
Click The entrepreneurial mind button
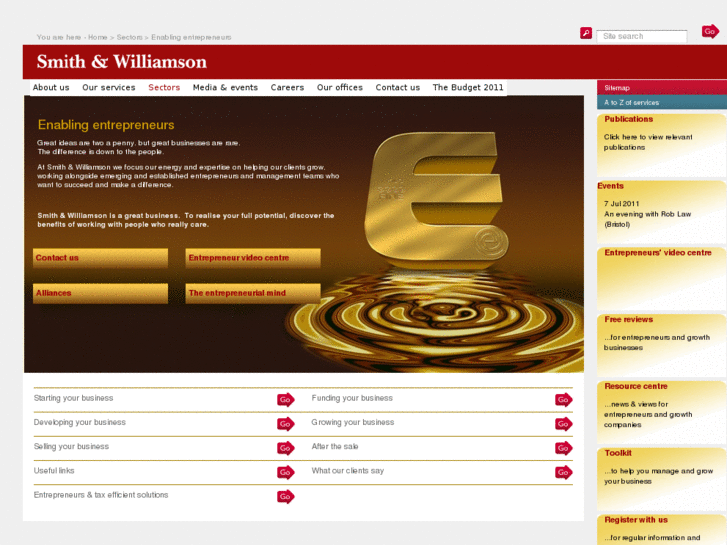pos(253,293)
